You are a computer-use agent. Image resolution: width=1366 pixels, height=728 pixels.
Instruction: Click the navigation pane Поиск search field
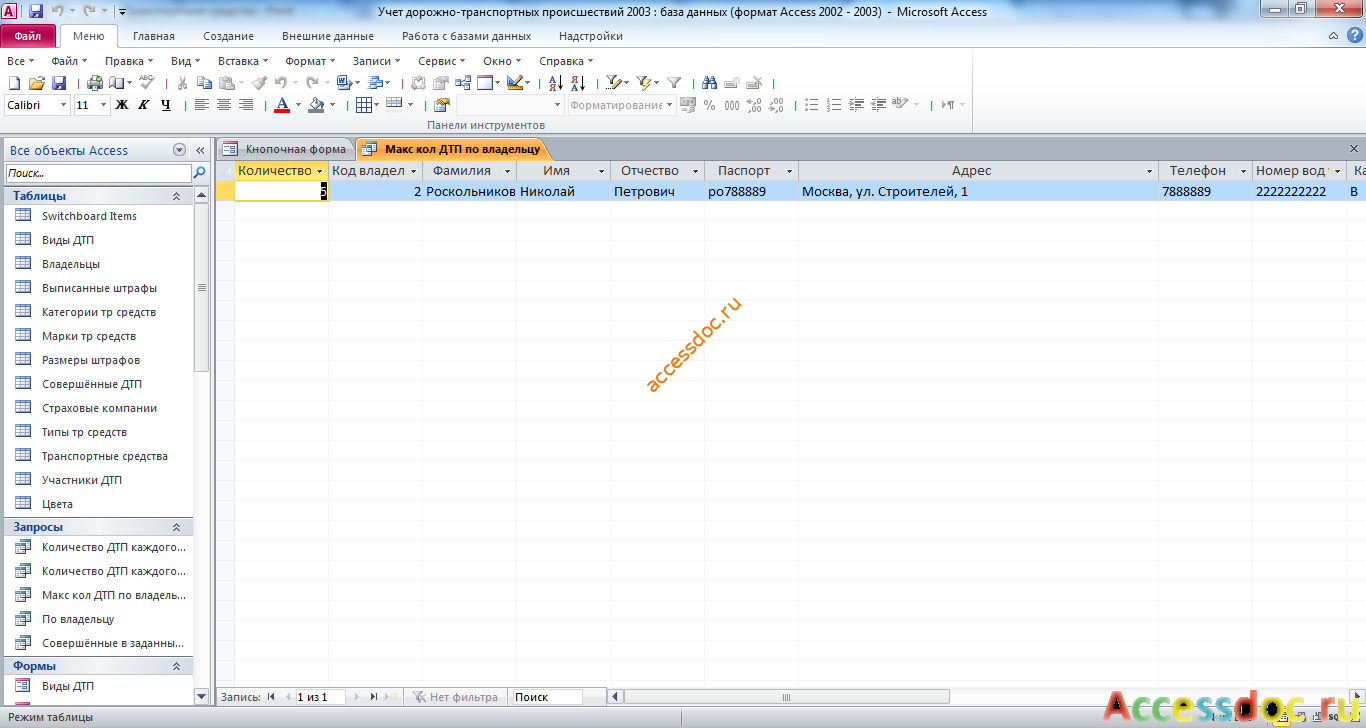pos(98,173)
